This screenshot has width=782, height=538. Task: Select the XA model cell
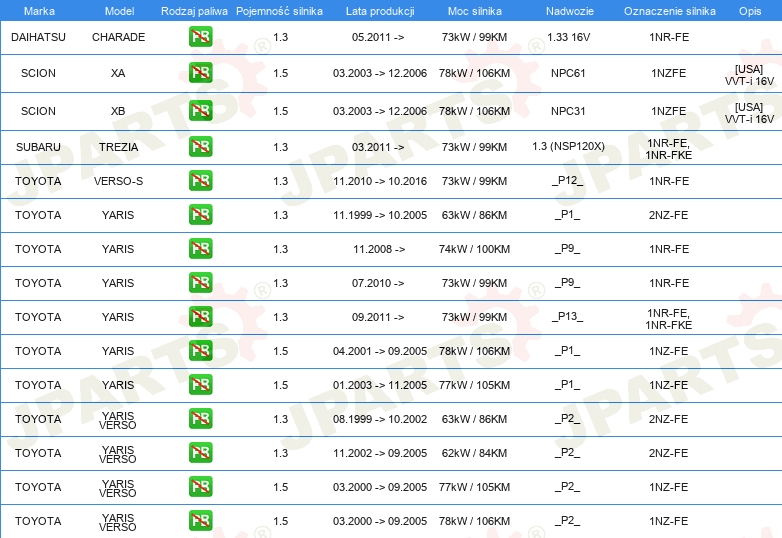tap(118, 73)
